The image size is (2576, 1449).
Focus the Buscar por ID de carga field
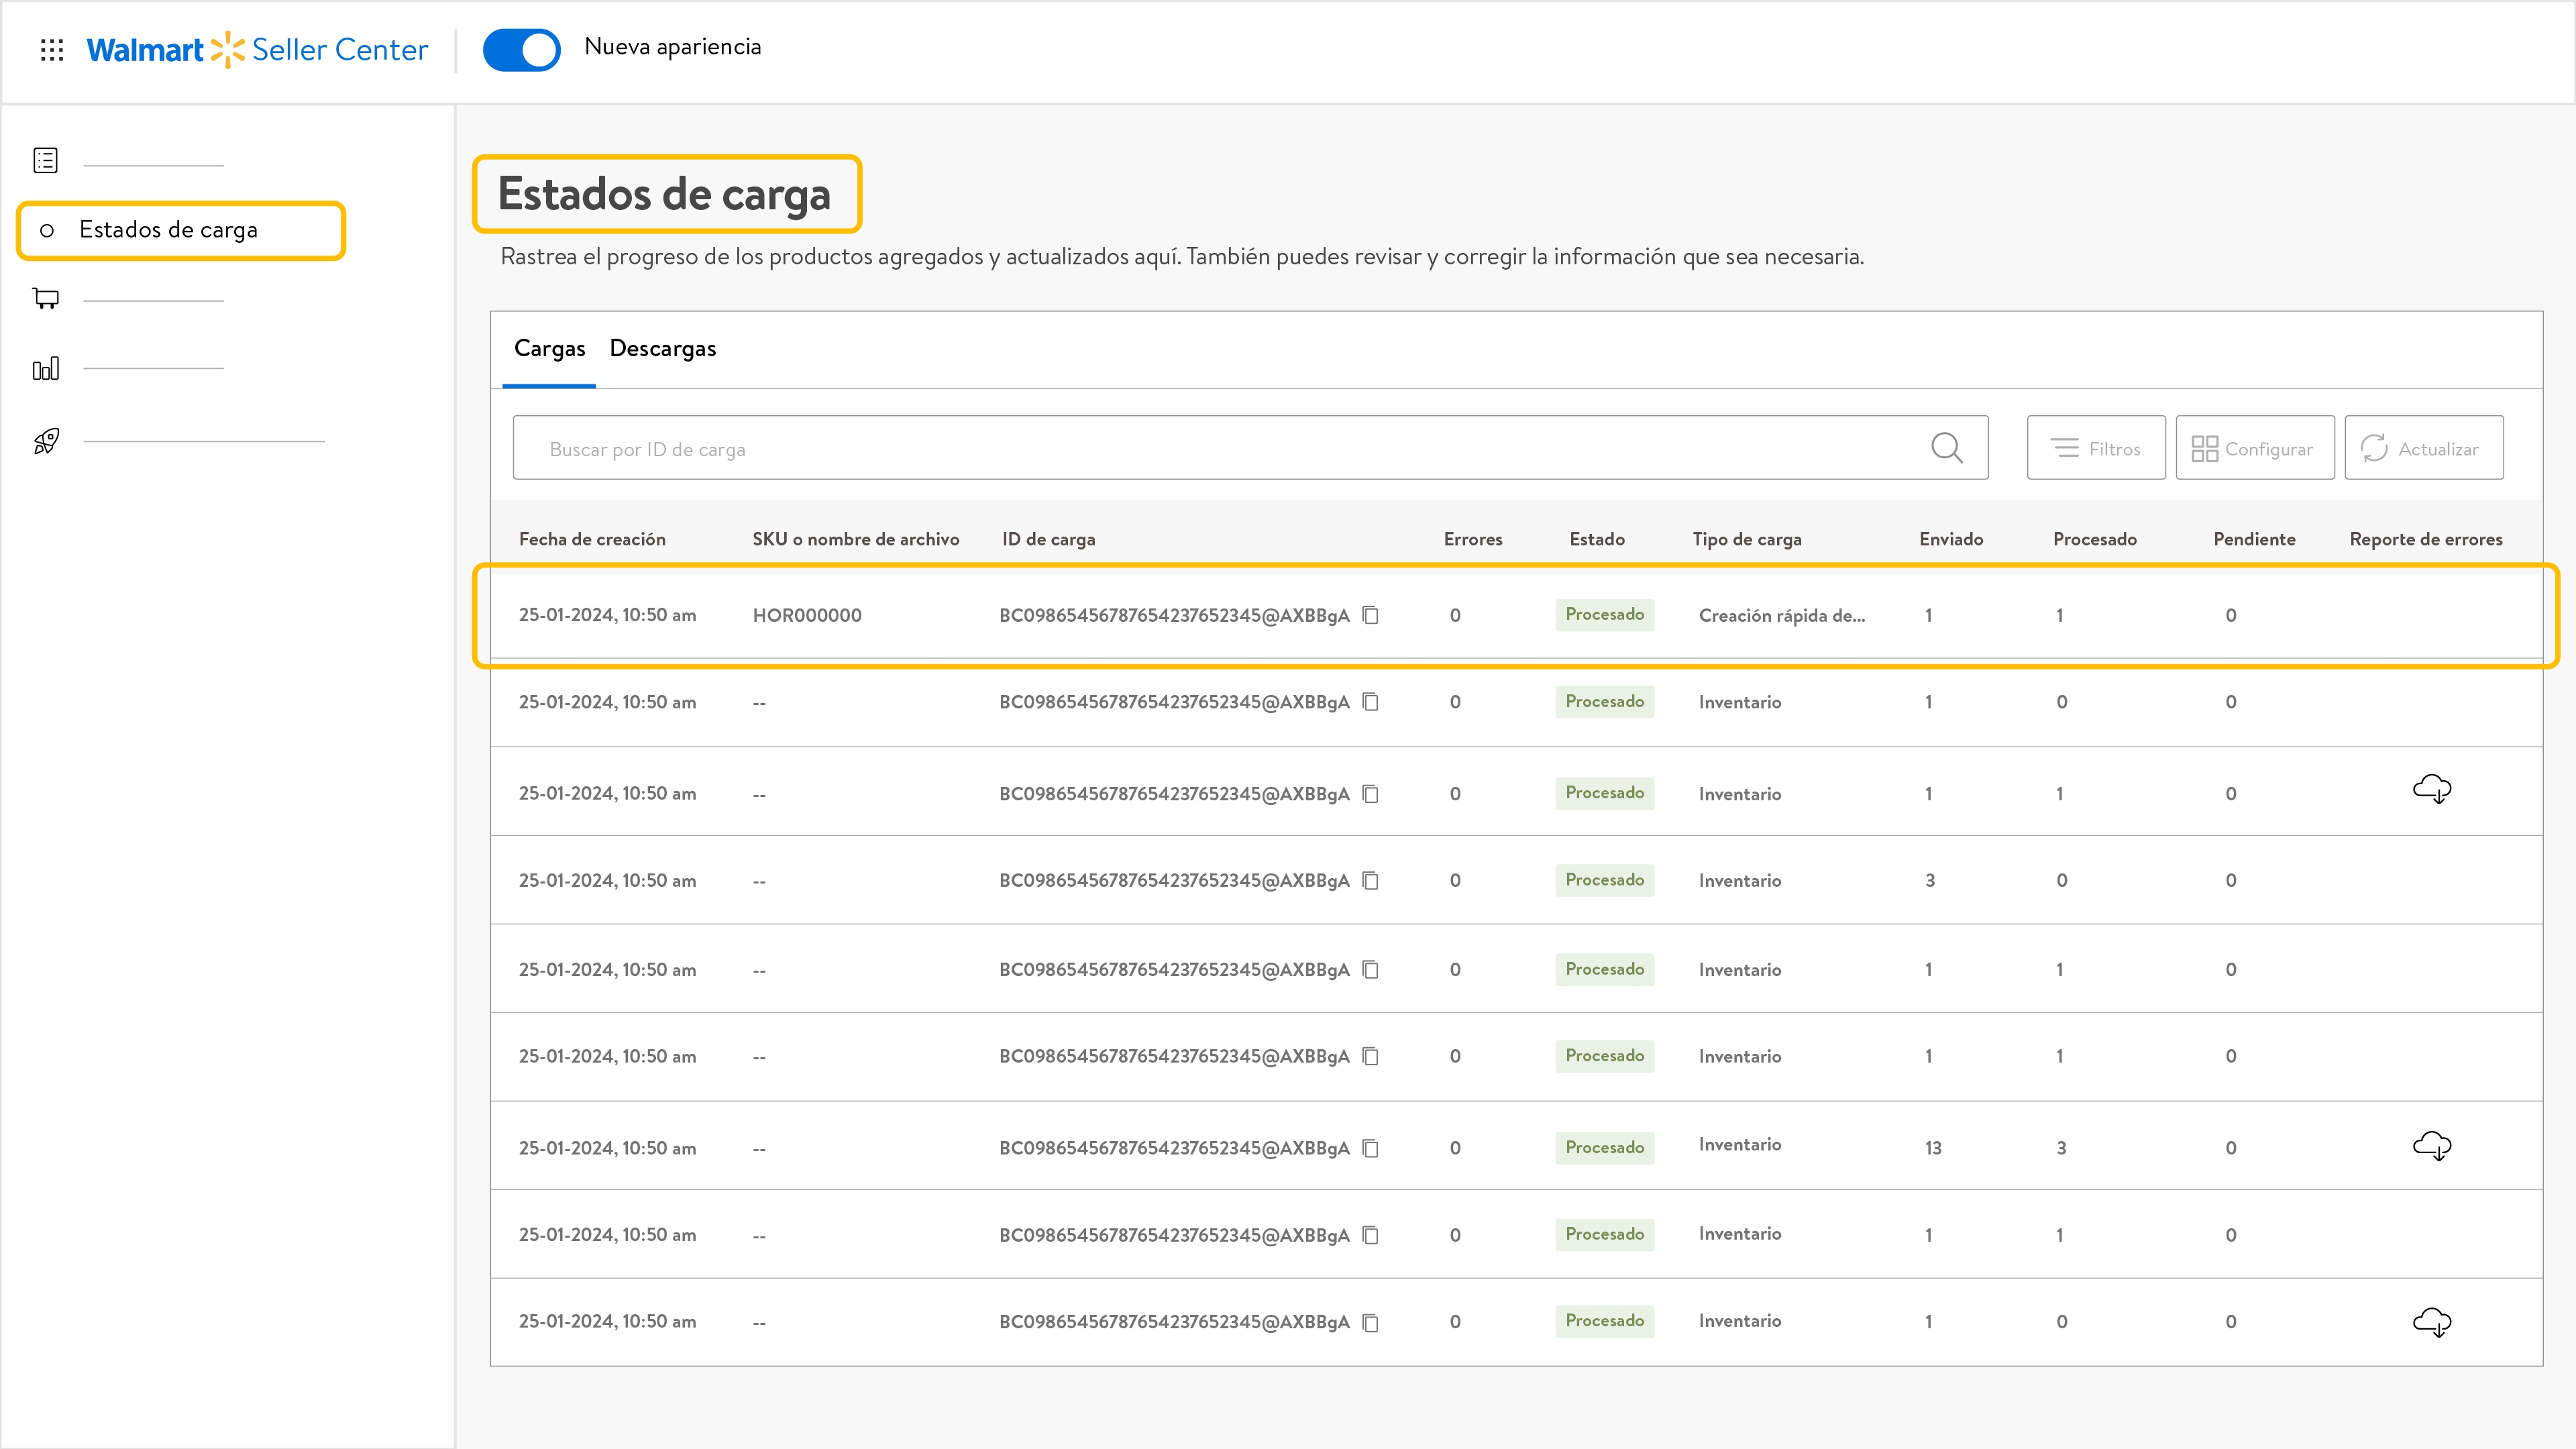(1200, 449)
